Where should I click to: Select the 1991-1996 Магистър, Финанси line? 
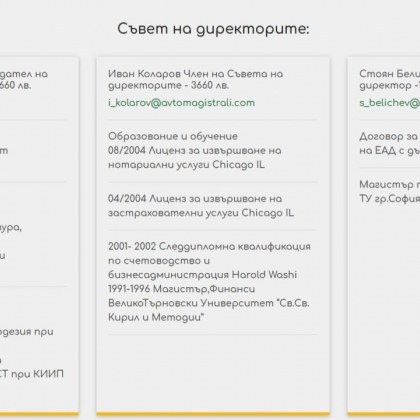(x=182, y=289)
